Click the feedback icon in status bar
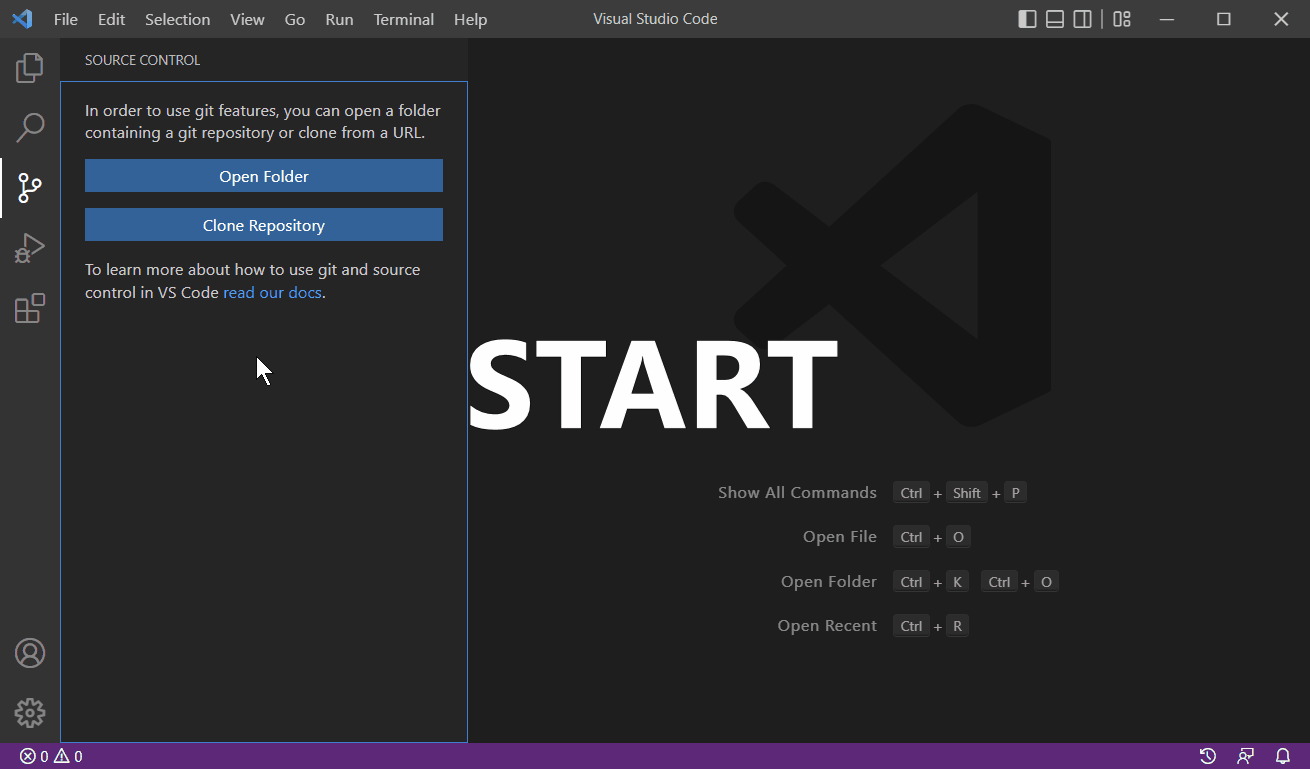This screenshot has width=1310, height=769. click(x=1245, y=756)
